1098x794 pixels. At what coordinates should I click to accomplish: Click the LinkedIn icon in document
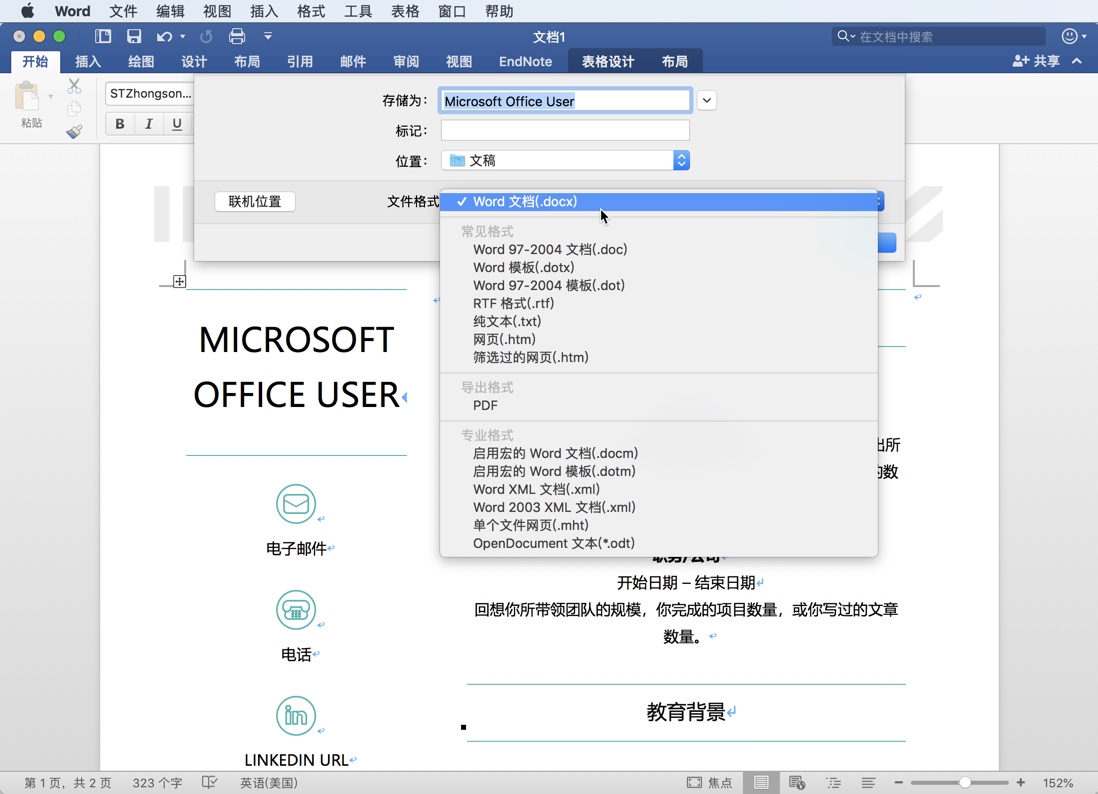[296, 716]
